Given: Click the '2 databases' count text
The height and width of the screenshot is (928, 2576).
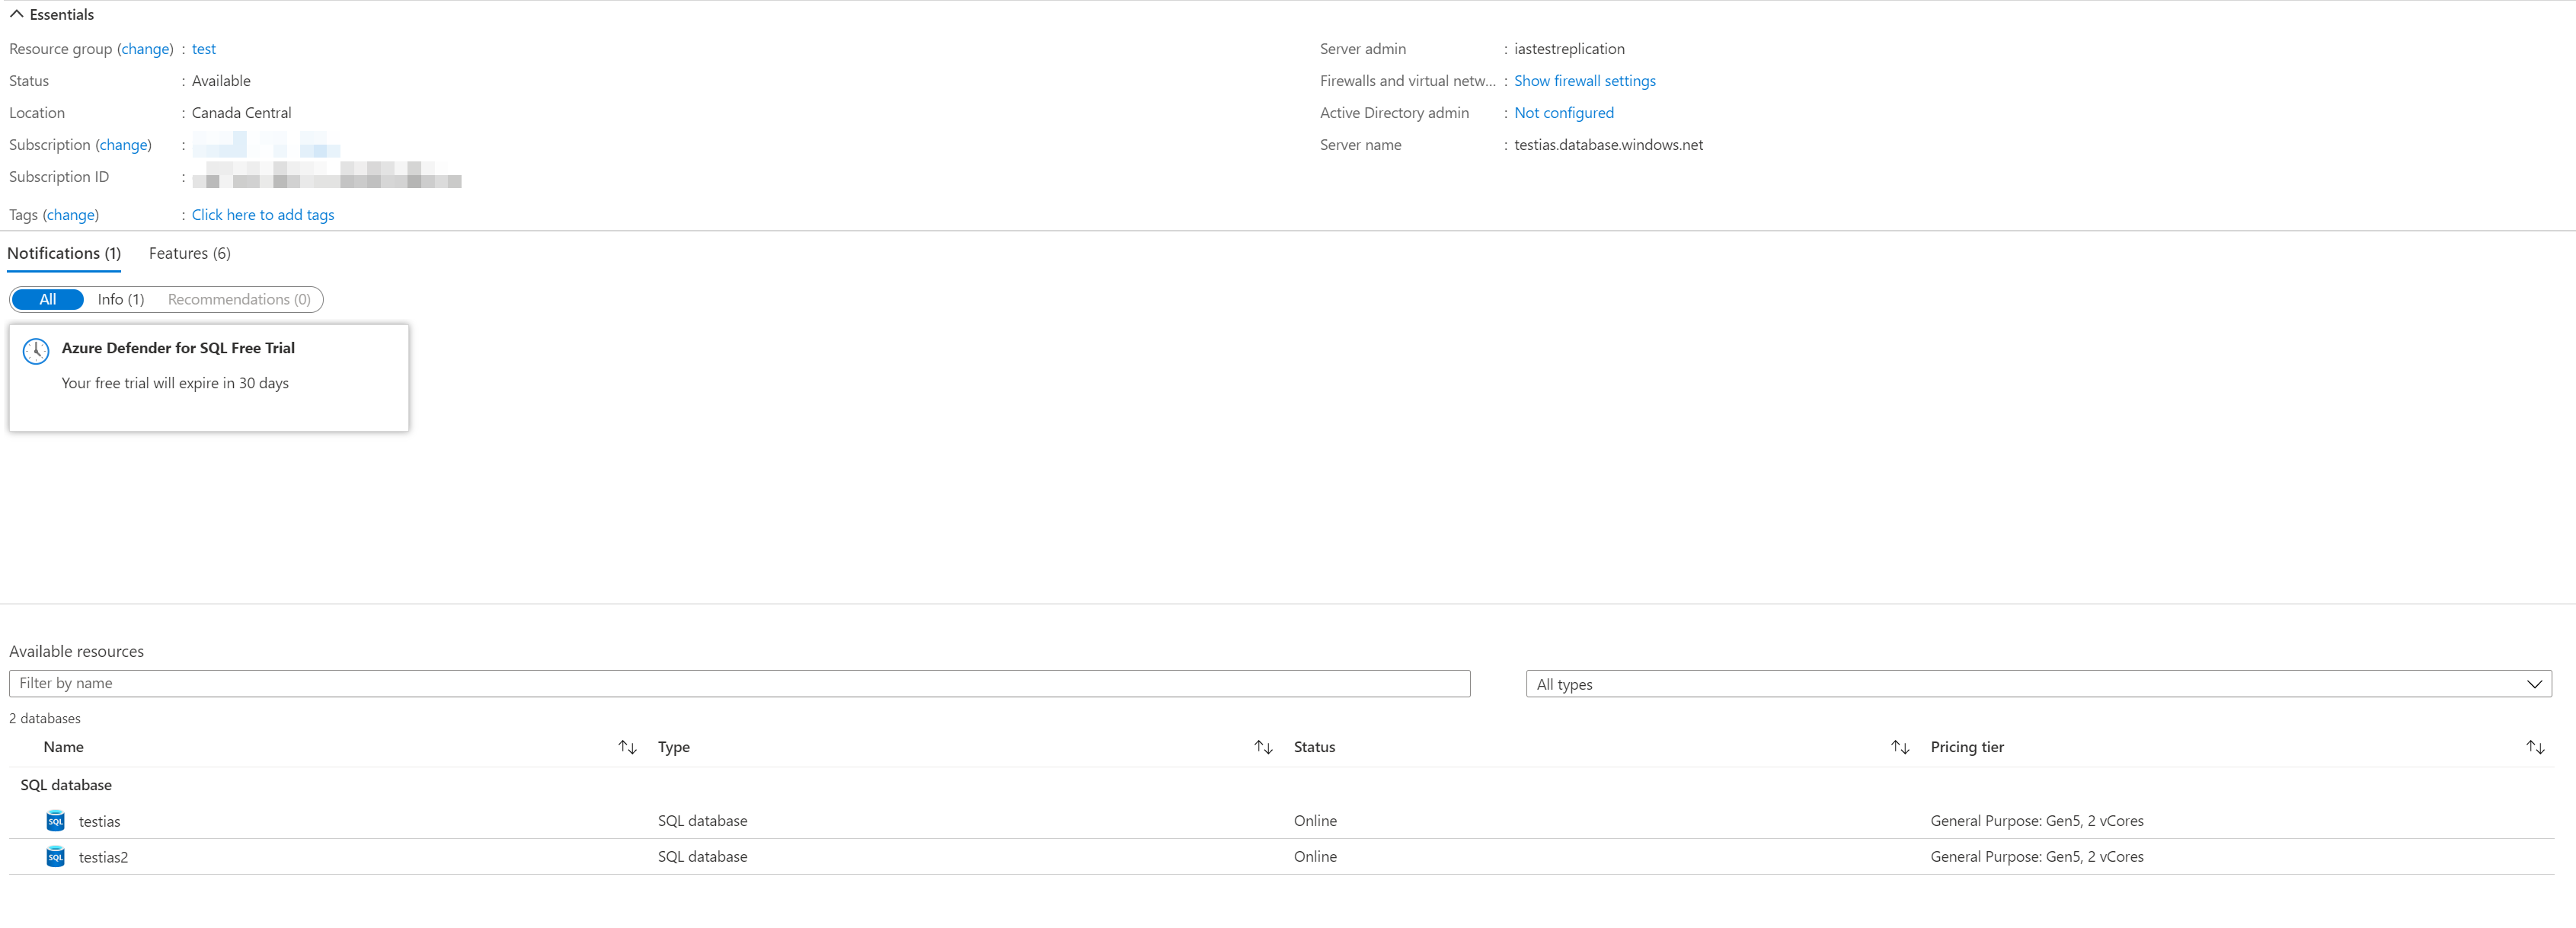Looking at the screenshot, I should click(45, 719).
